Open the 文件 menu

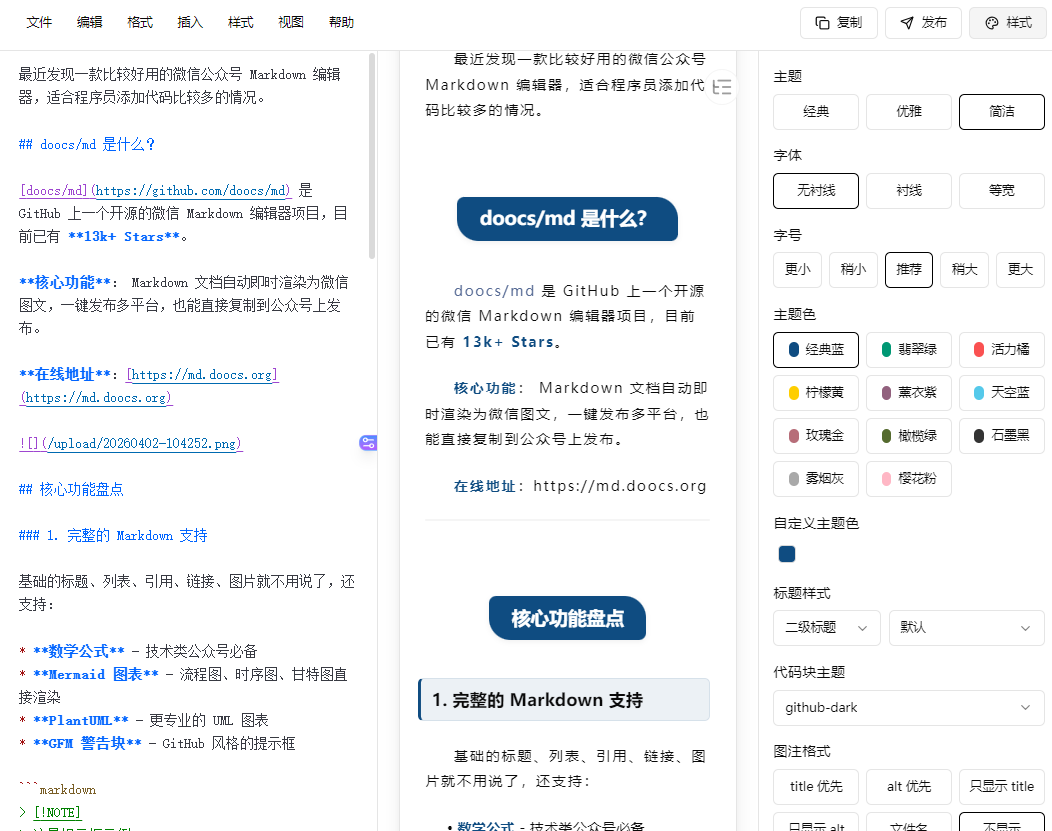pyautogui.click(x=39, y=23)
